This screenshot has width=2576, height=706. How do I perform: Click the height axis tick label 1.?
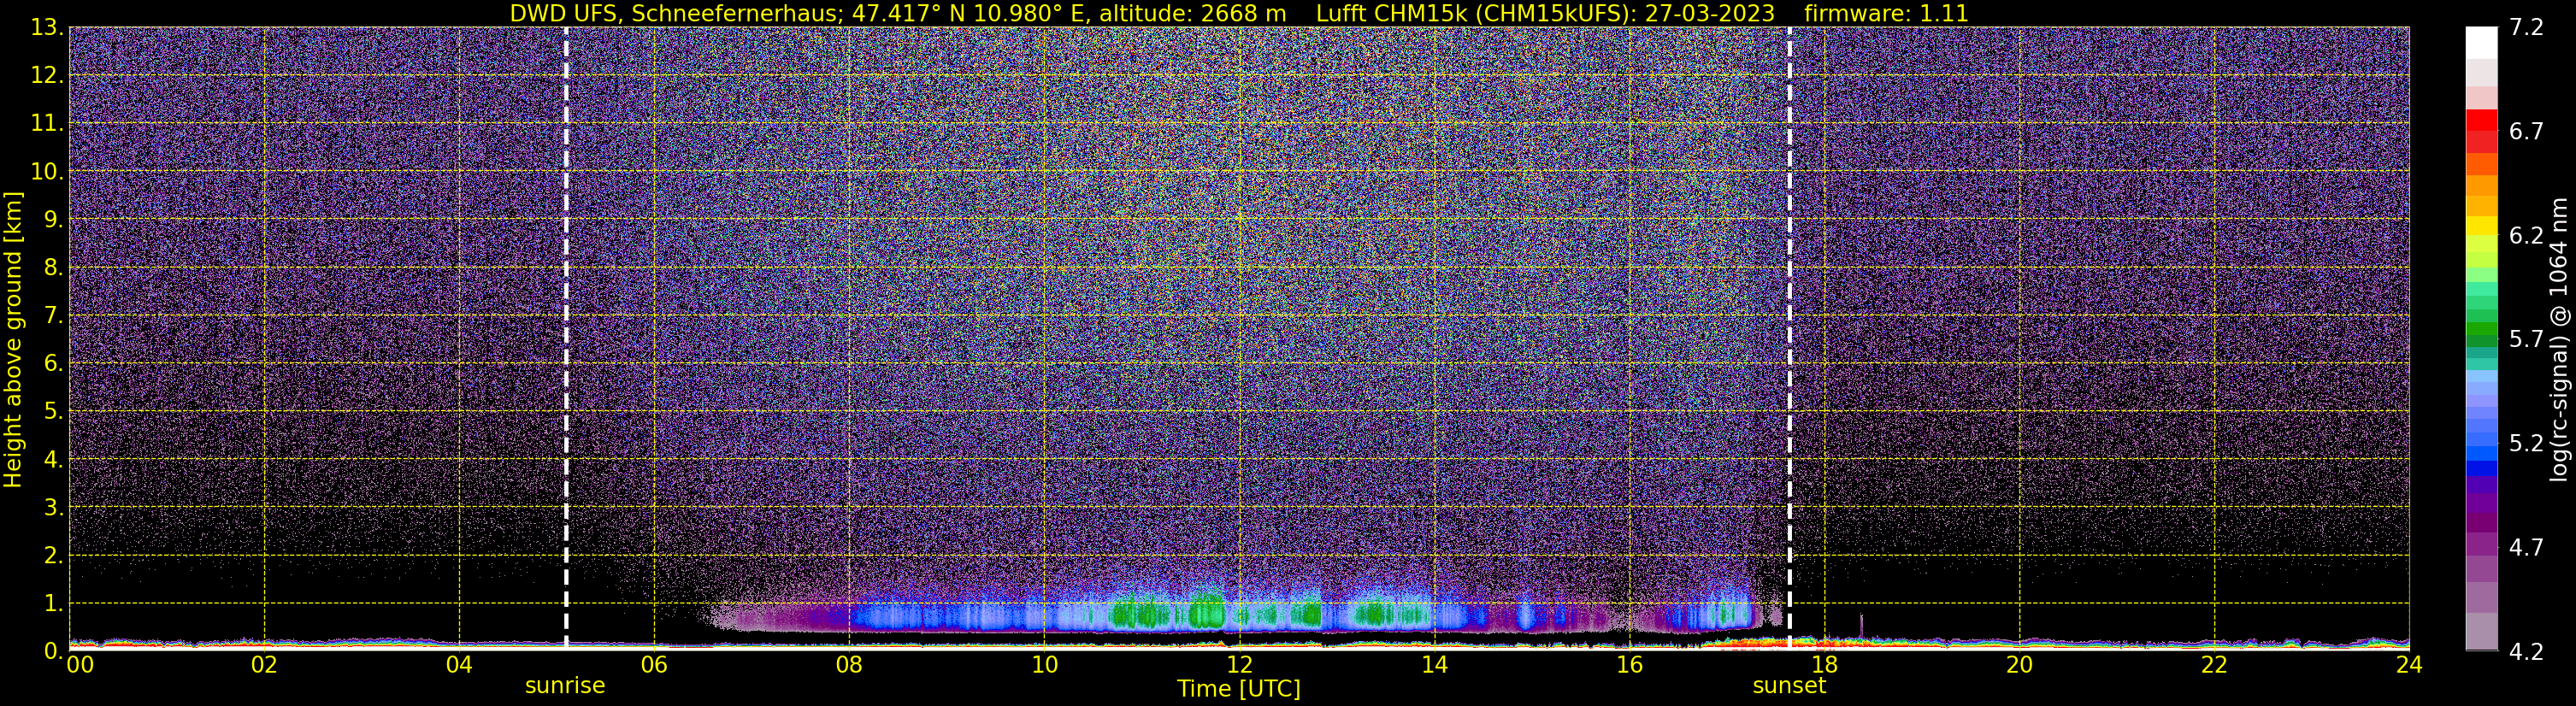pyautogui.click(x=53, y=604)
